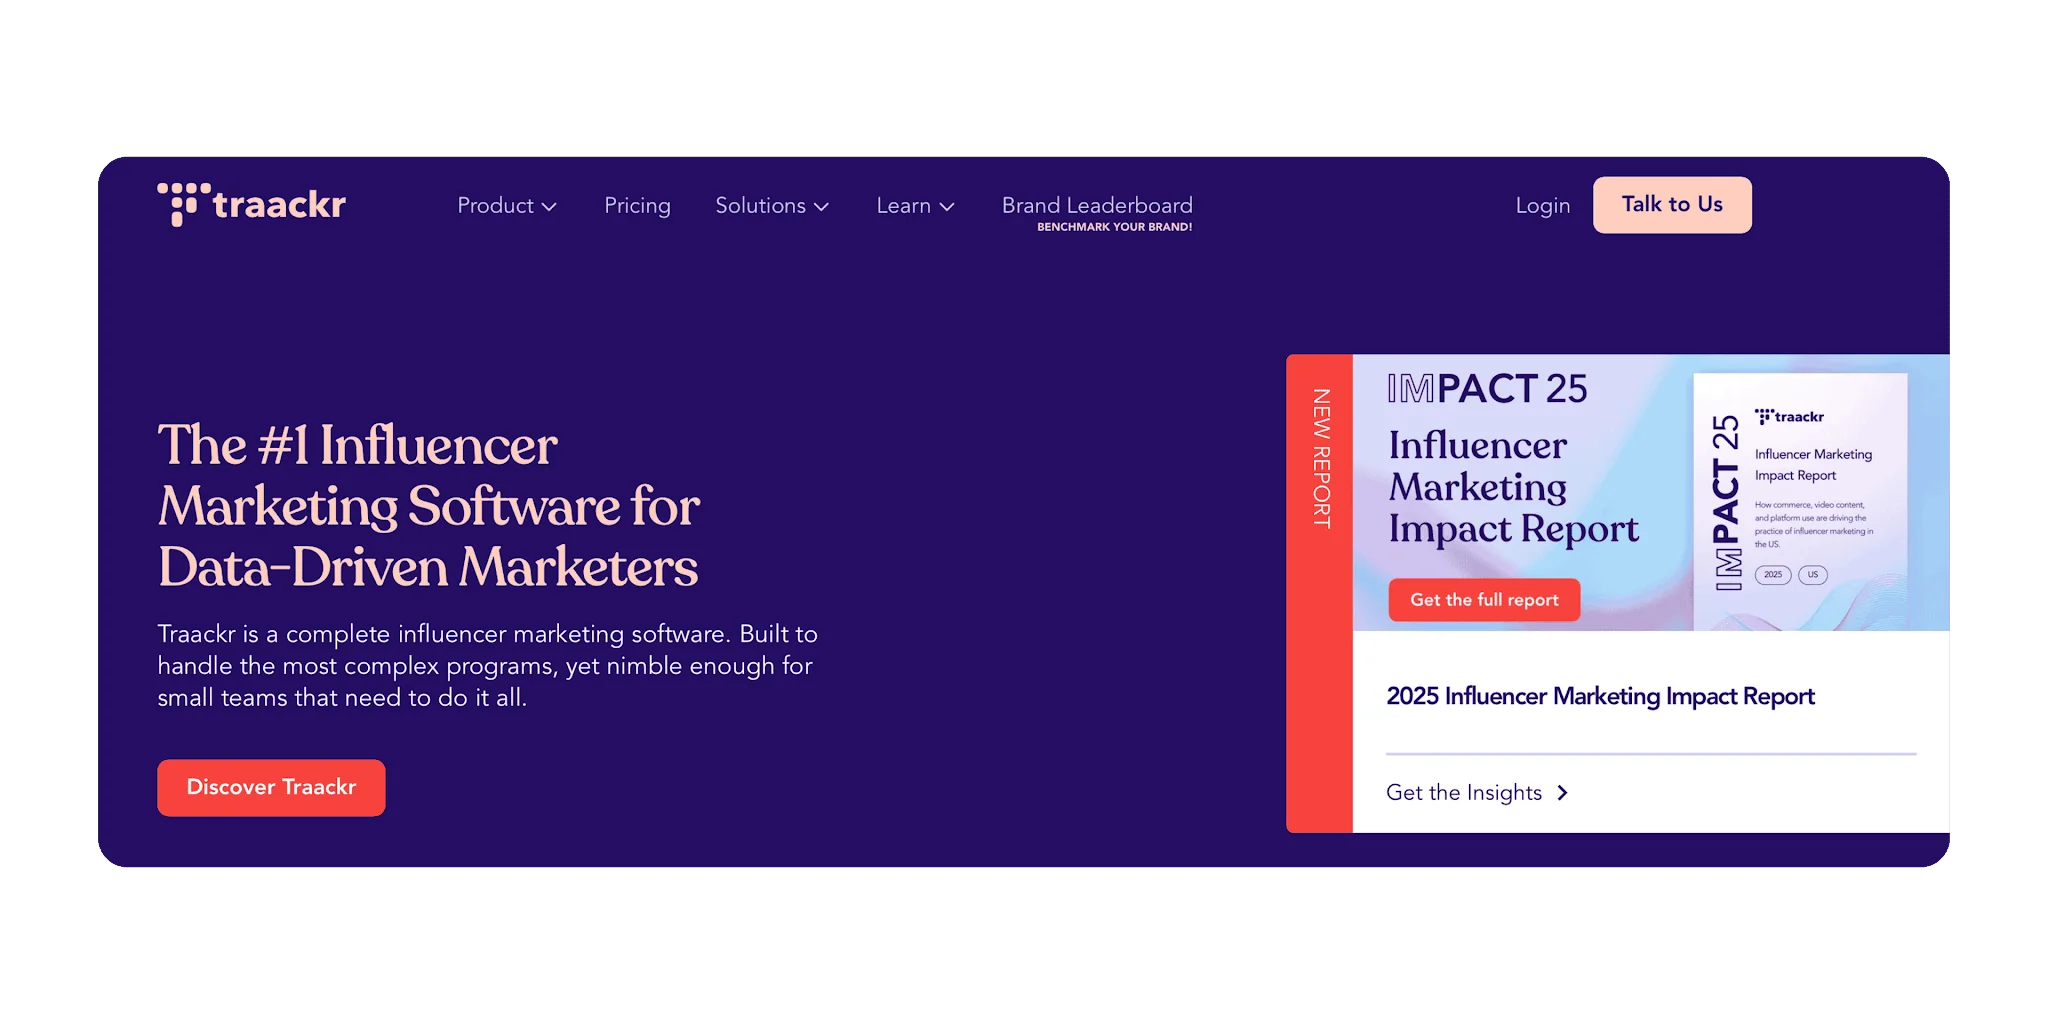Click the BENCHMARK YOUR BRAND! subtext

click(1114, 227)
